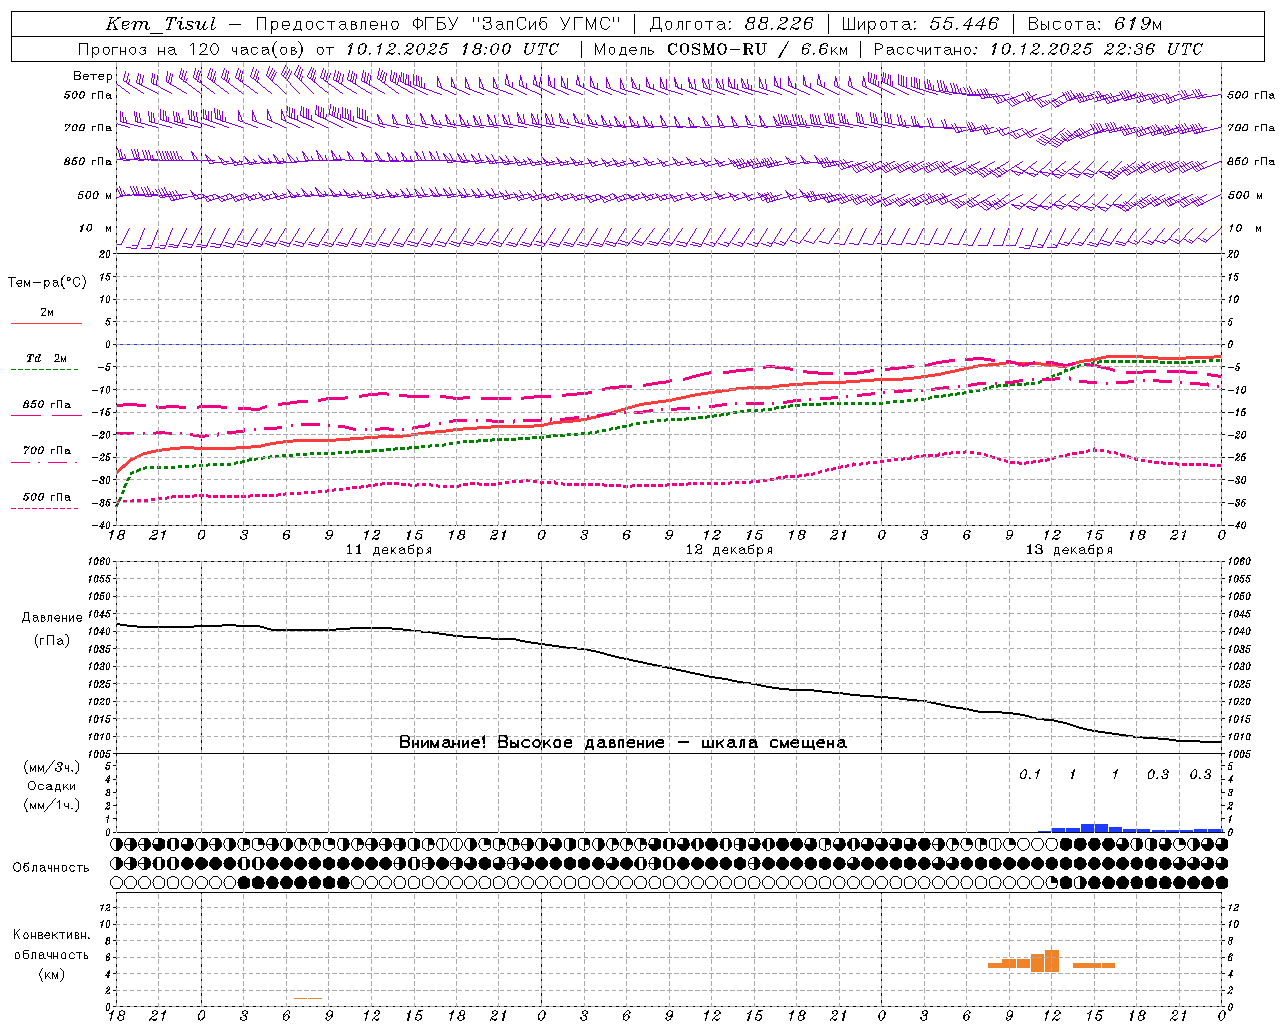The height and width of the screenshot is (1024, 1280).
Task: Click the Давление panel label
Action: [x=52, y=618]
